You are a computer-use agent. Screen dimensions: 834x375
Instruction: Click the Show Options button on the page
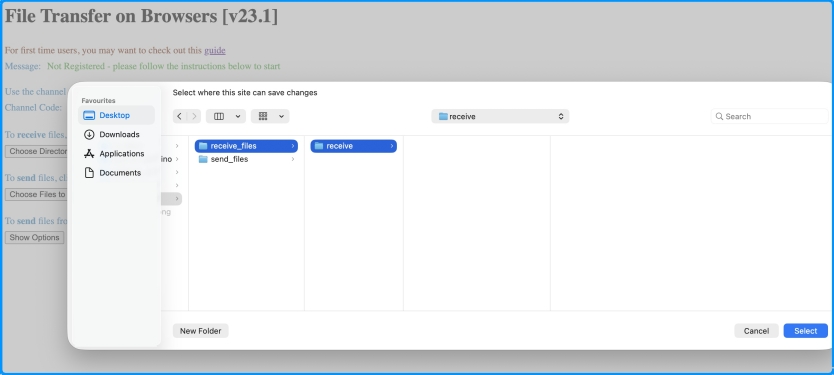tap(35, 238)
